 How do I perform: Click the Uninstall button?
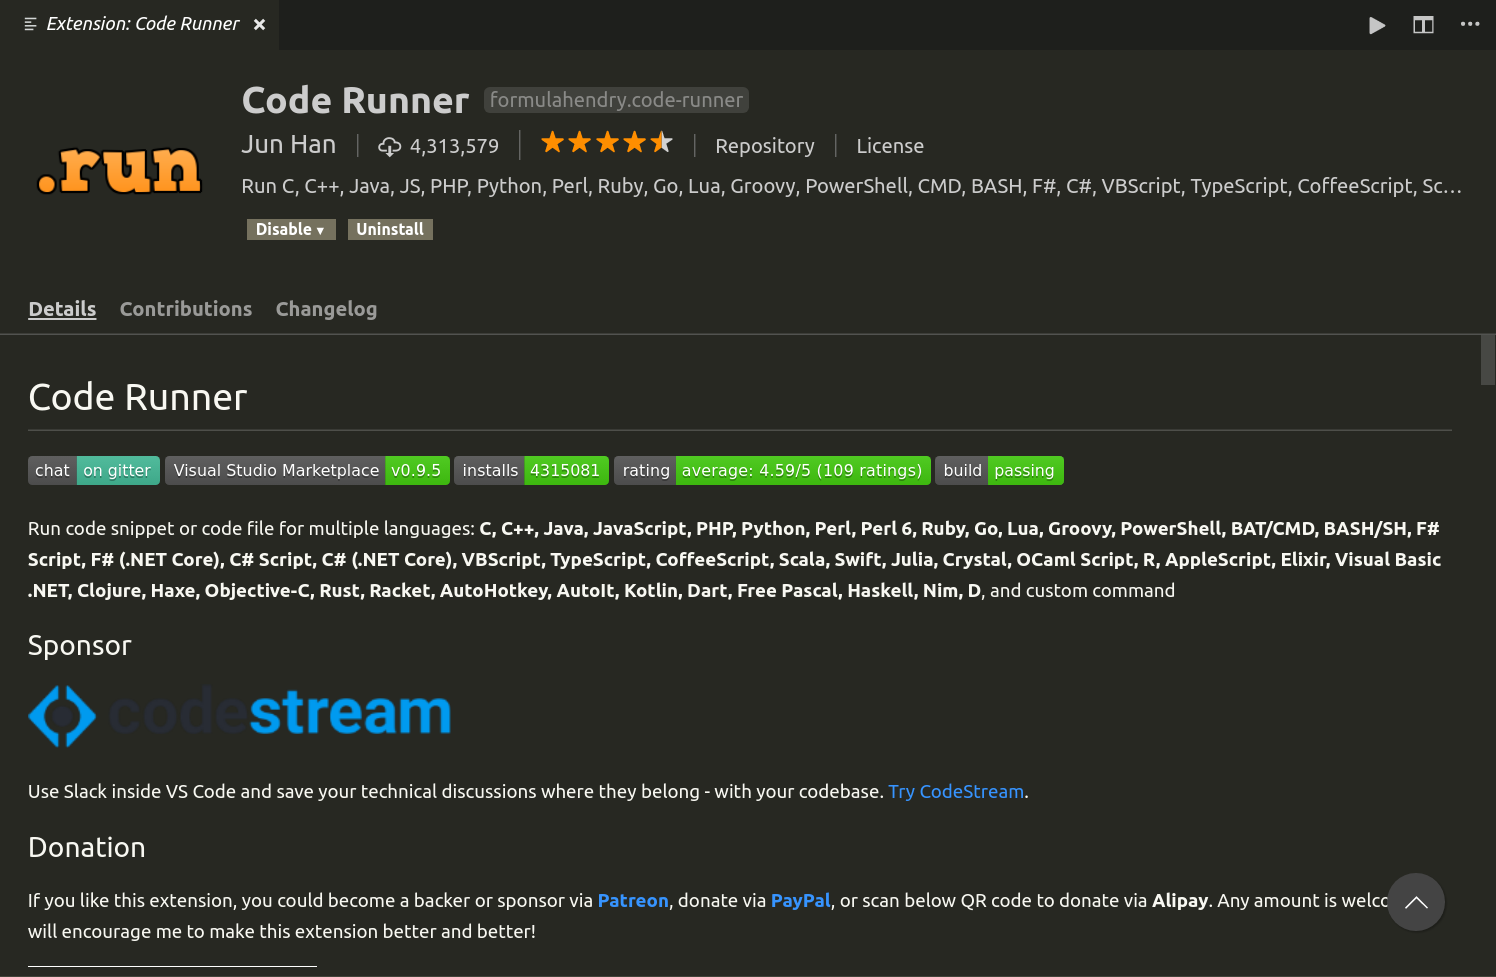390,229
